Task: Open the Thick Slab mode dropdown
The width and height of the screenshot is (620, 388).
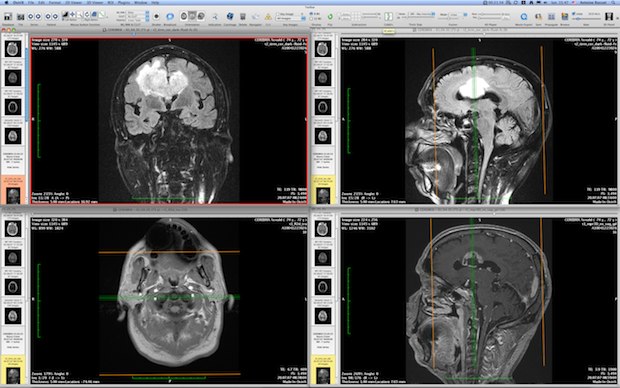Action: tap(422, 14)
